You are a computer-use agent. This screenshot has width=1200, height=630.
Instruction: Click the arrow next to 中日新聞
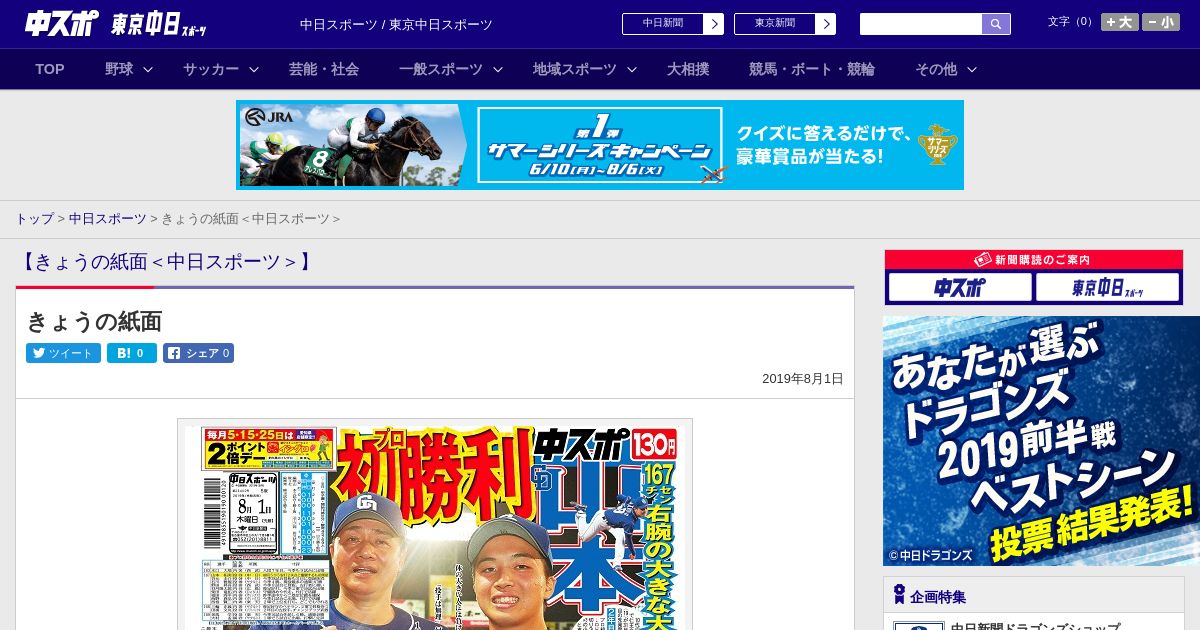[714, 24]
